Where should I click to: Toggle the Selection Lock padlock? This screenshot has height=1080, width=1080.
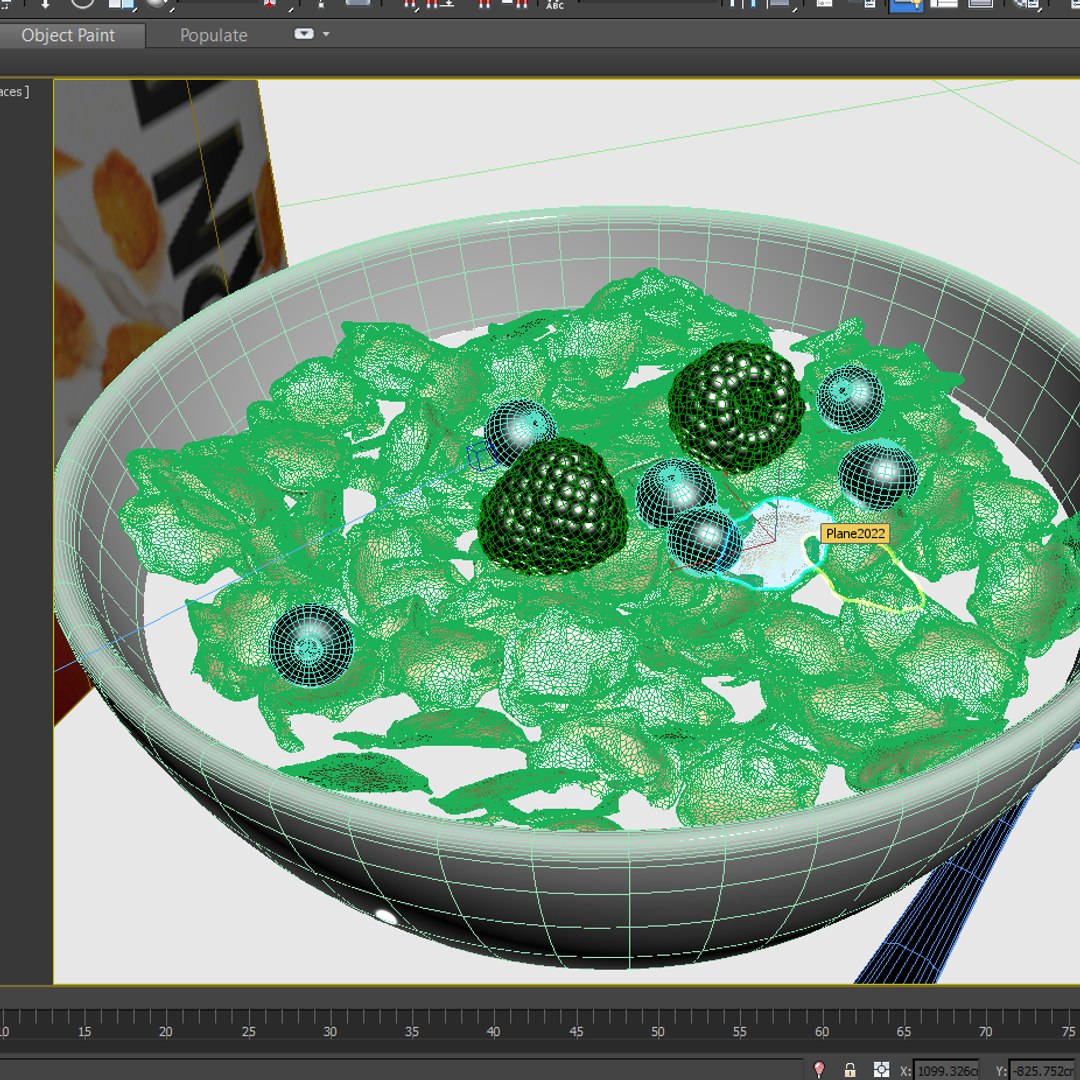point(850,1070)
